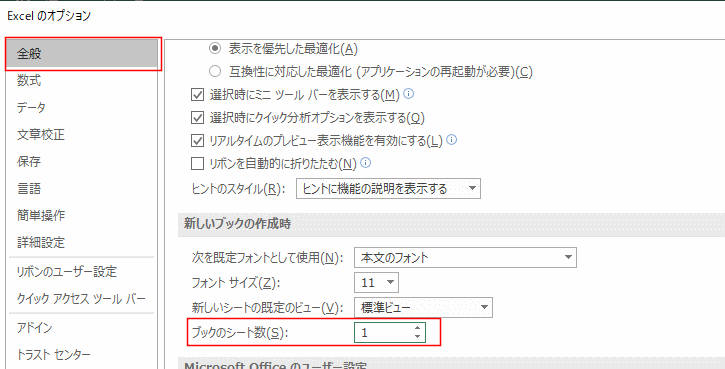Screen dimensions: 725x369
Task: Open the ヒントのスタイル dropdown
Action: pyautogui.click(x=388, y=189)
